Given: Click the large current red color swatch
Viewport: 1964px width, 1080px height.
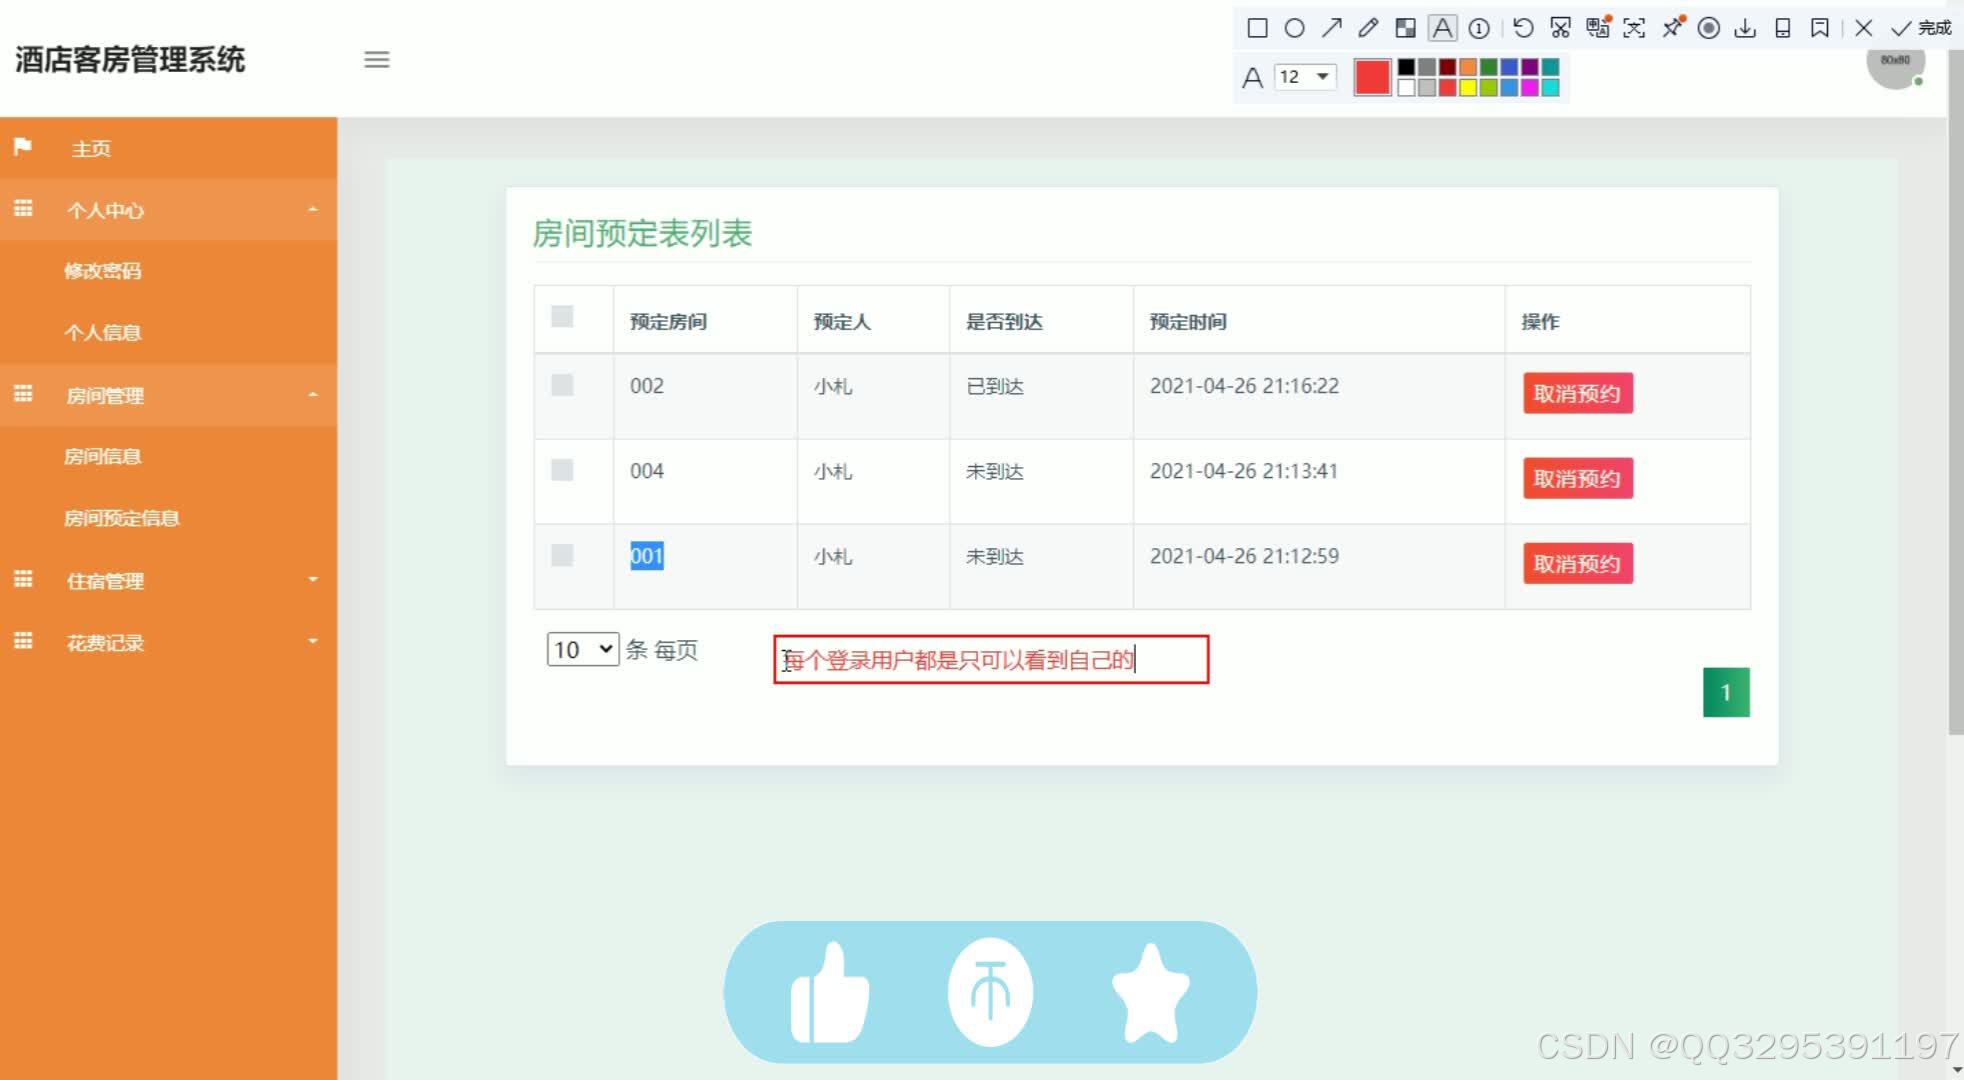Looking at the screenshot, I should (x=1372, y=77).
